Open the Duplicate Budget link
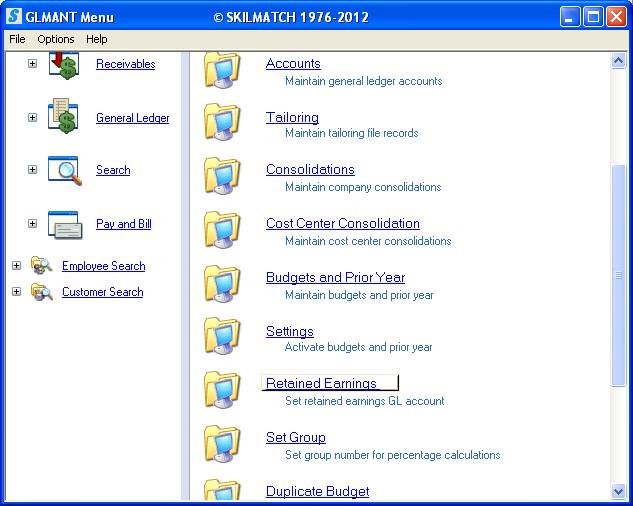The height and width of the screenshot is (506, 633). [x=318, y=491]
